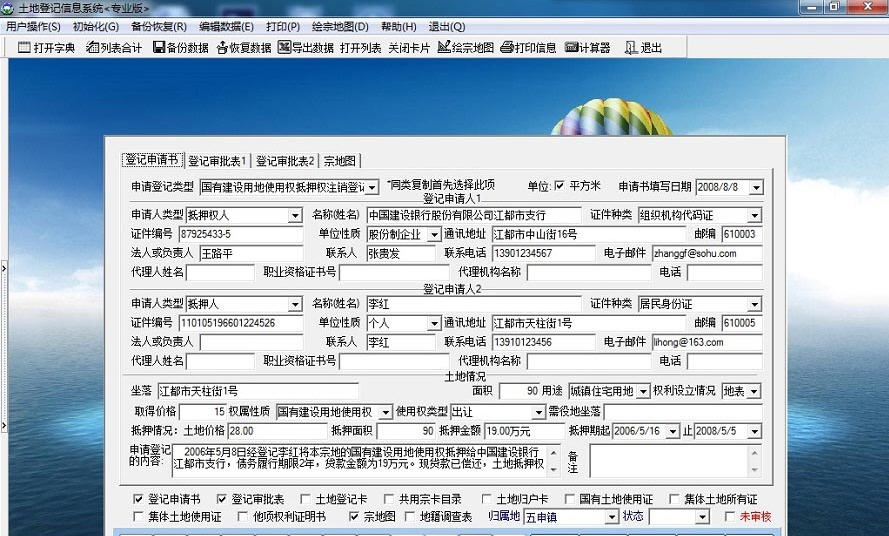Image resolution: width=889 pixels, height=536 pixels.
Task: Click the 备份数据 backup data icon
Action: pos(180,48)
